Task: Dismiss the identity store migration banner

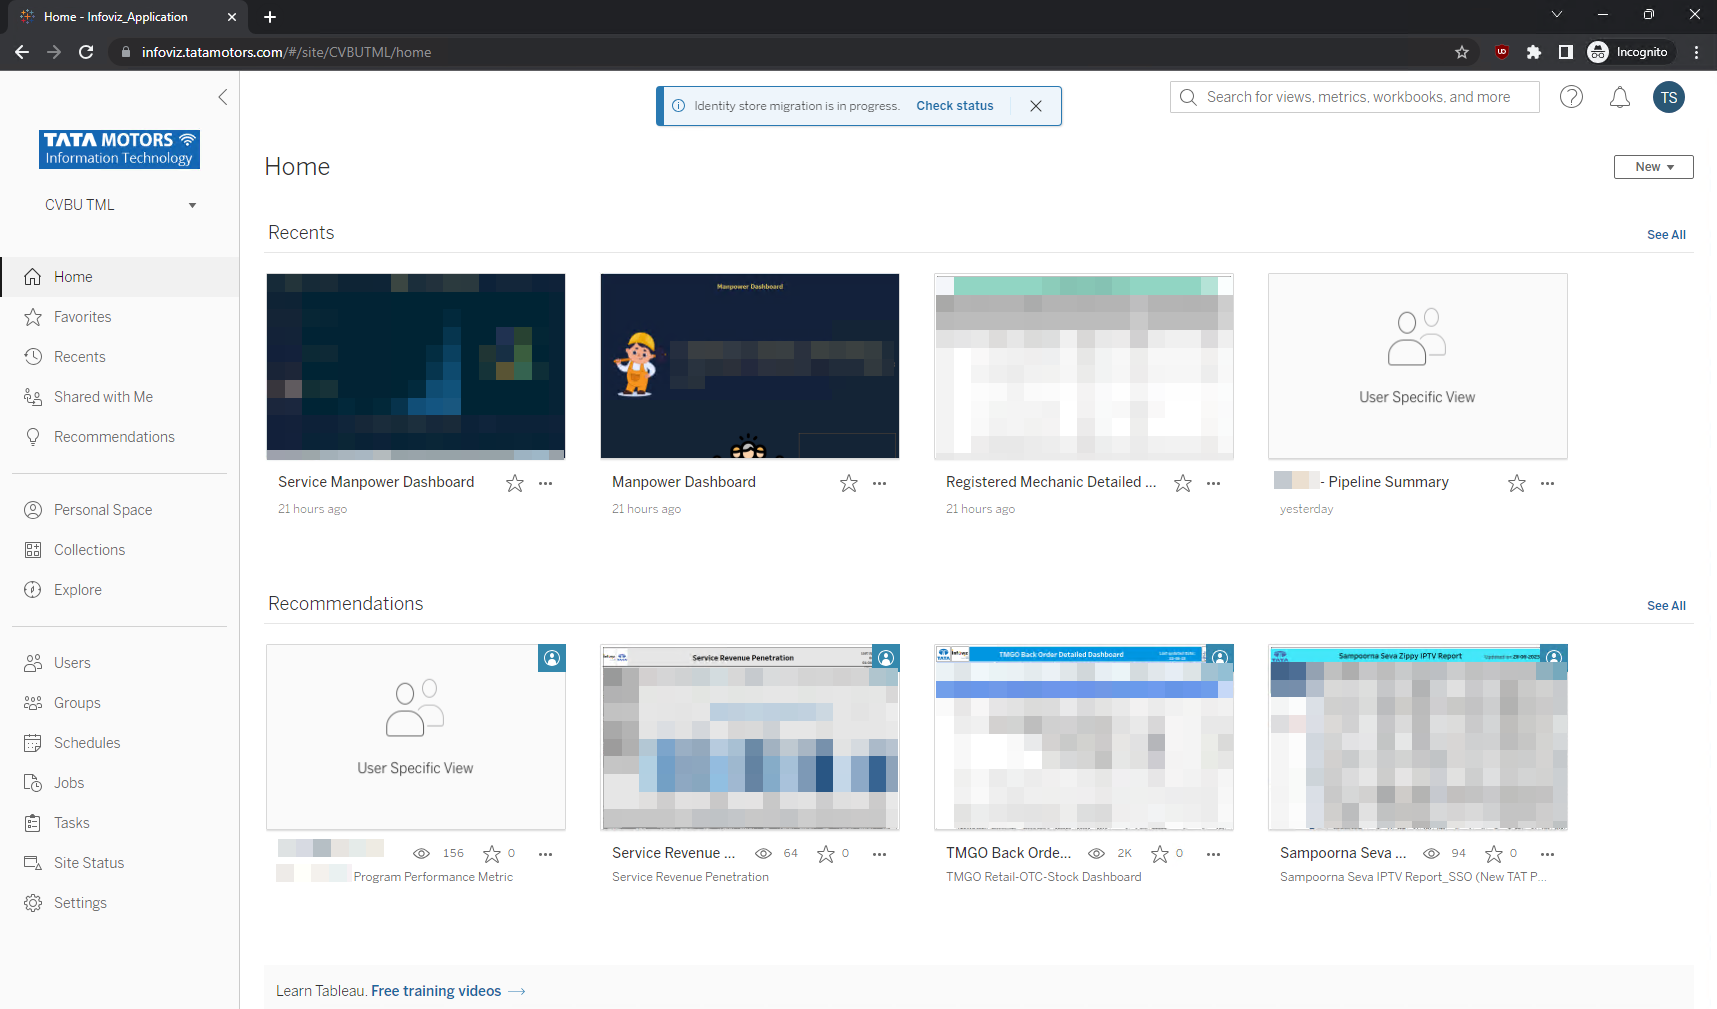Action: pos(1036,106)
